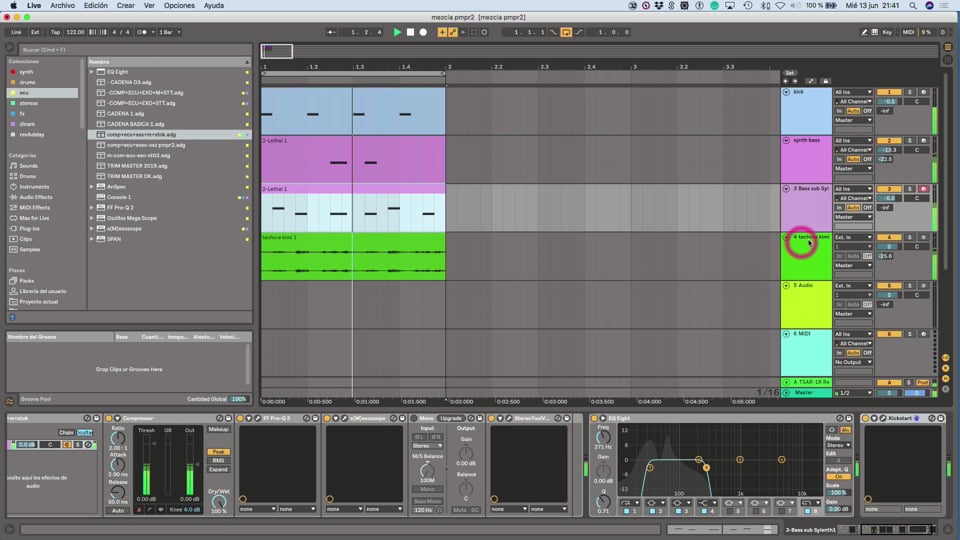This screenshot has height=540, width=960.
Task: Open the Plug-ins category
Action: (x=29, y=228)
